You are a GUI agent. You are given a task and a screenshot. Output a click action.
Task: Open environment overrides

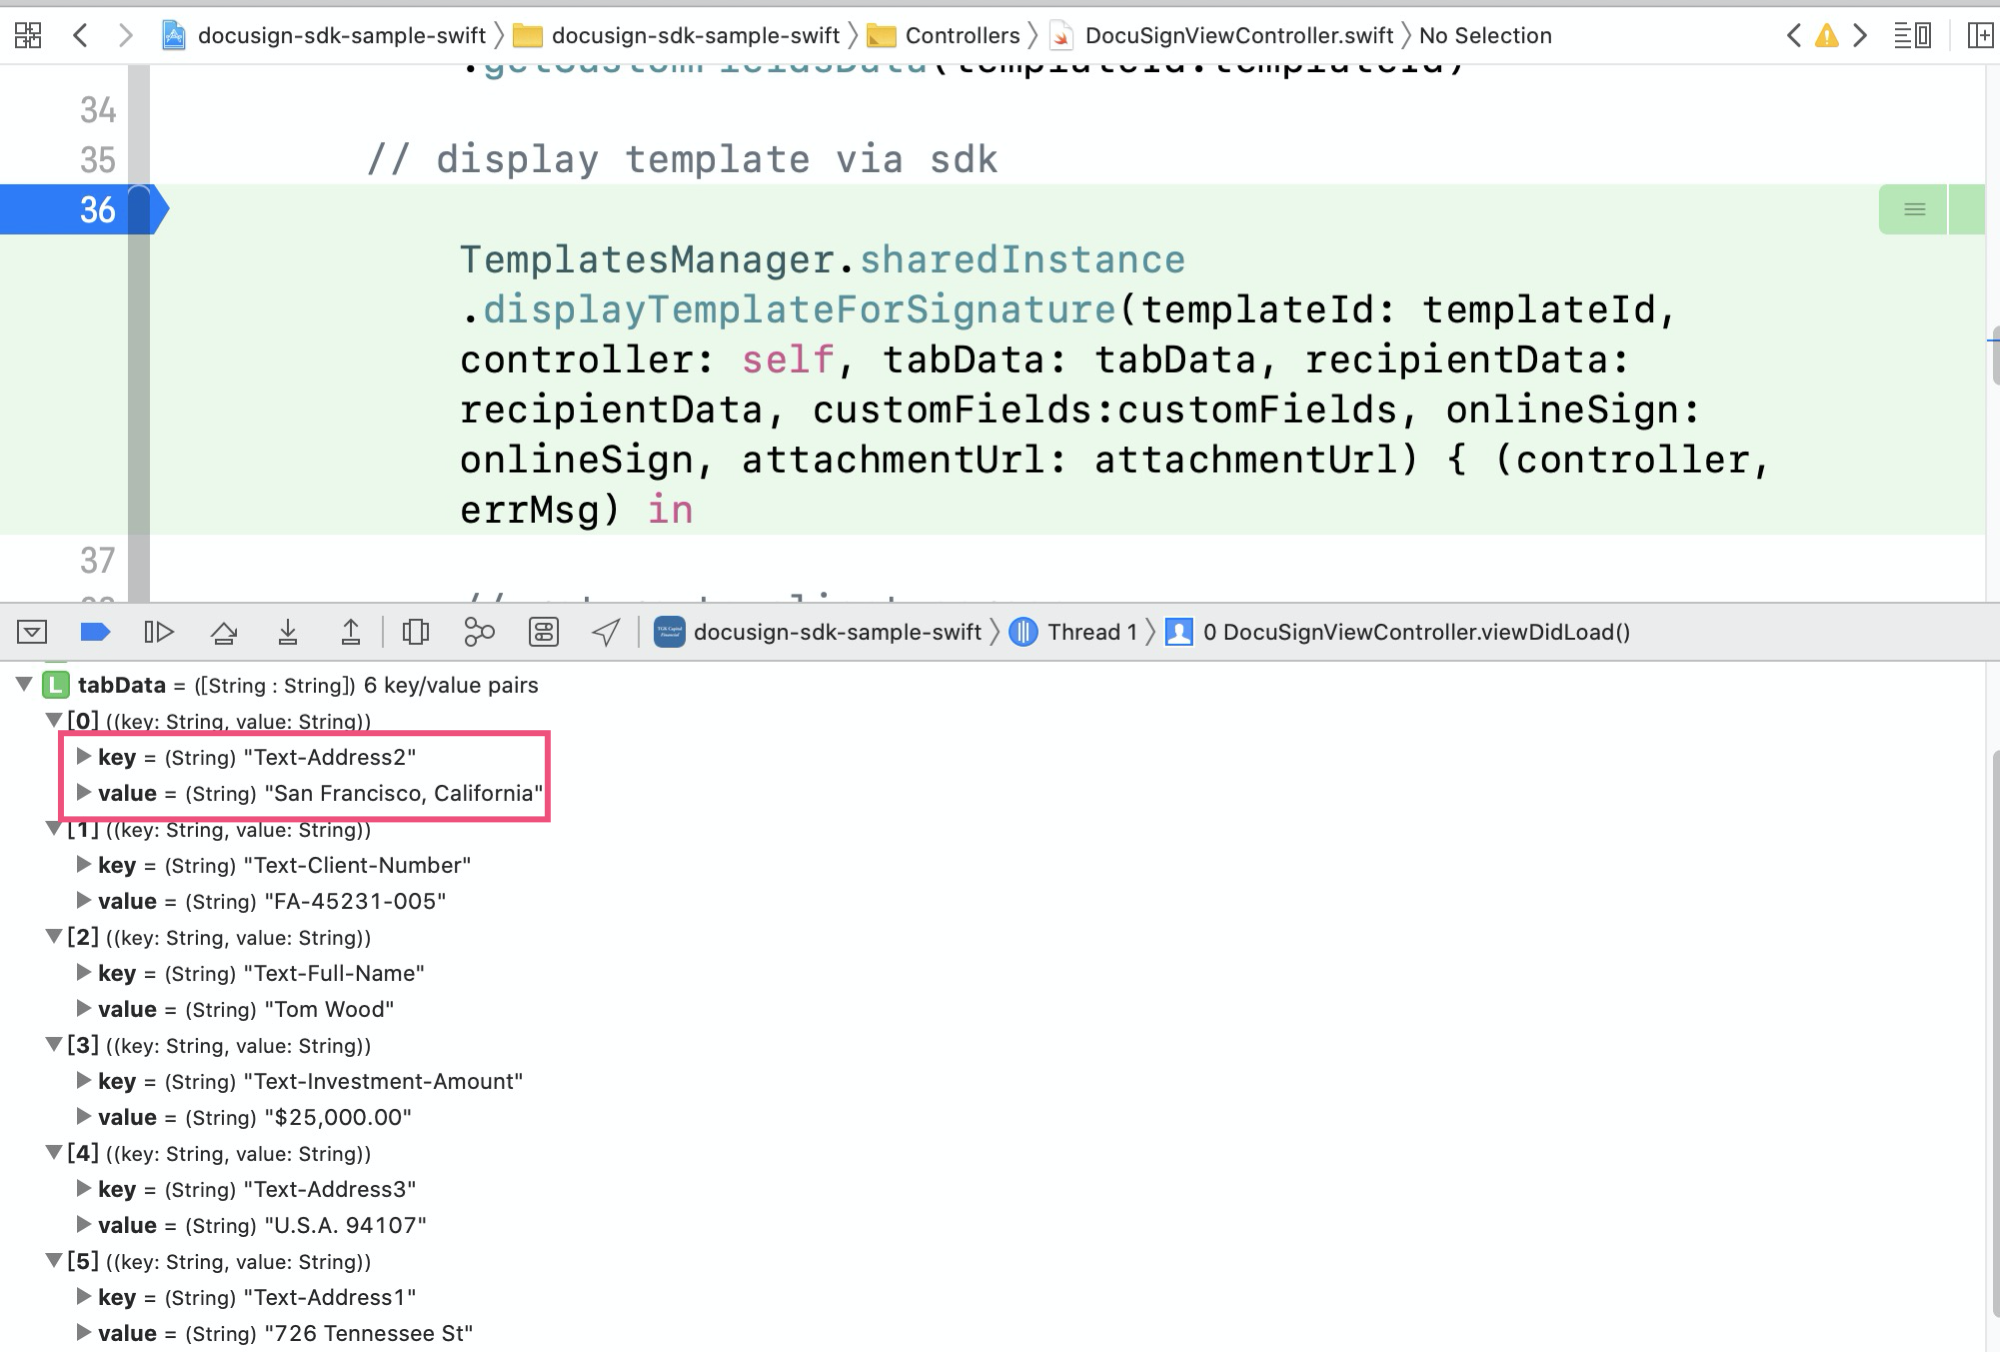[x=543, y=632]
